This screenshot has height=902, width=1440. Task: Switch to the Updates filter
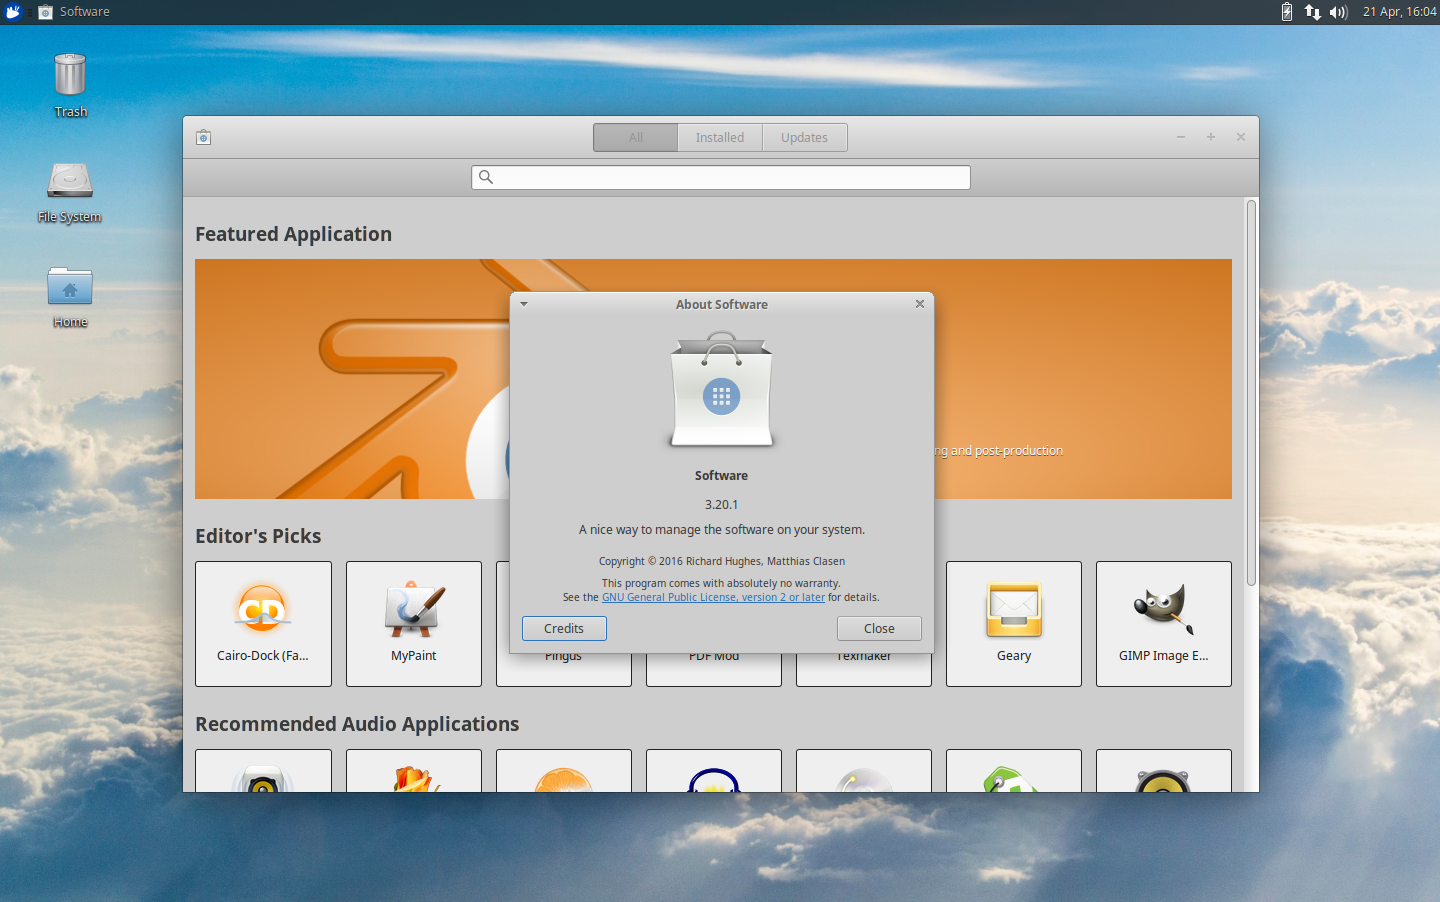804,137
